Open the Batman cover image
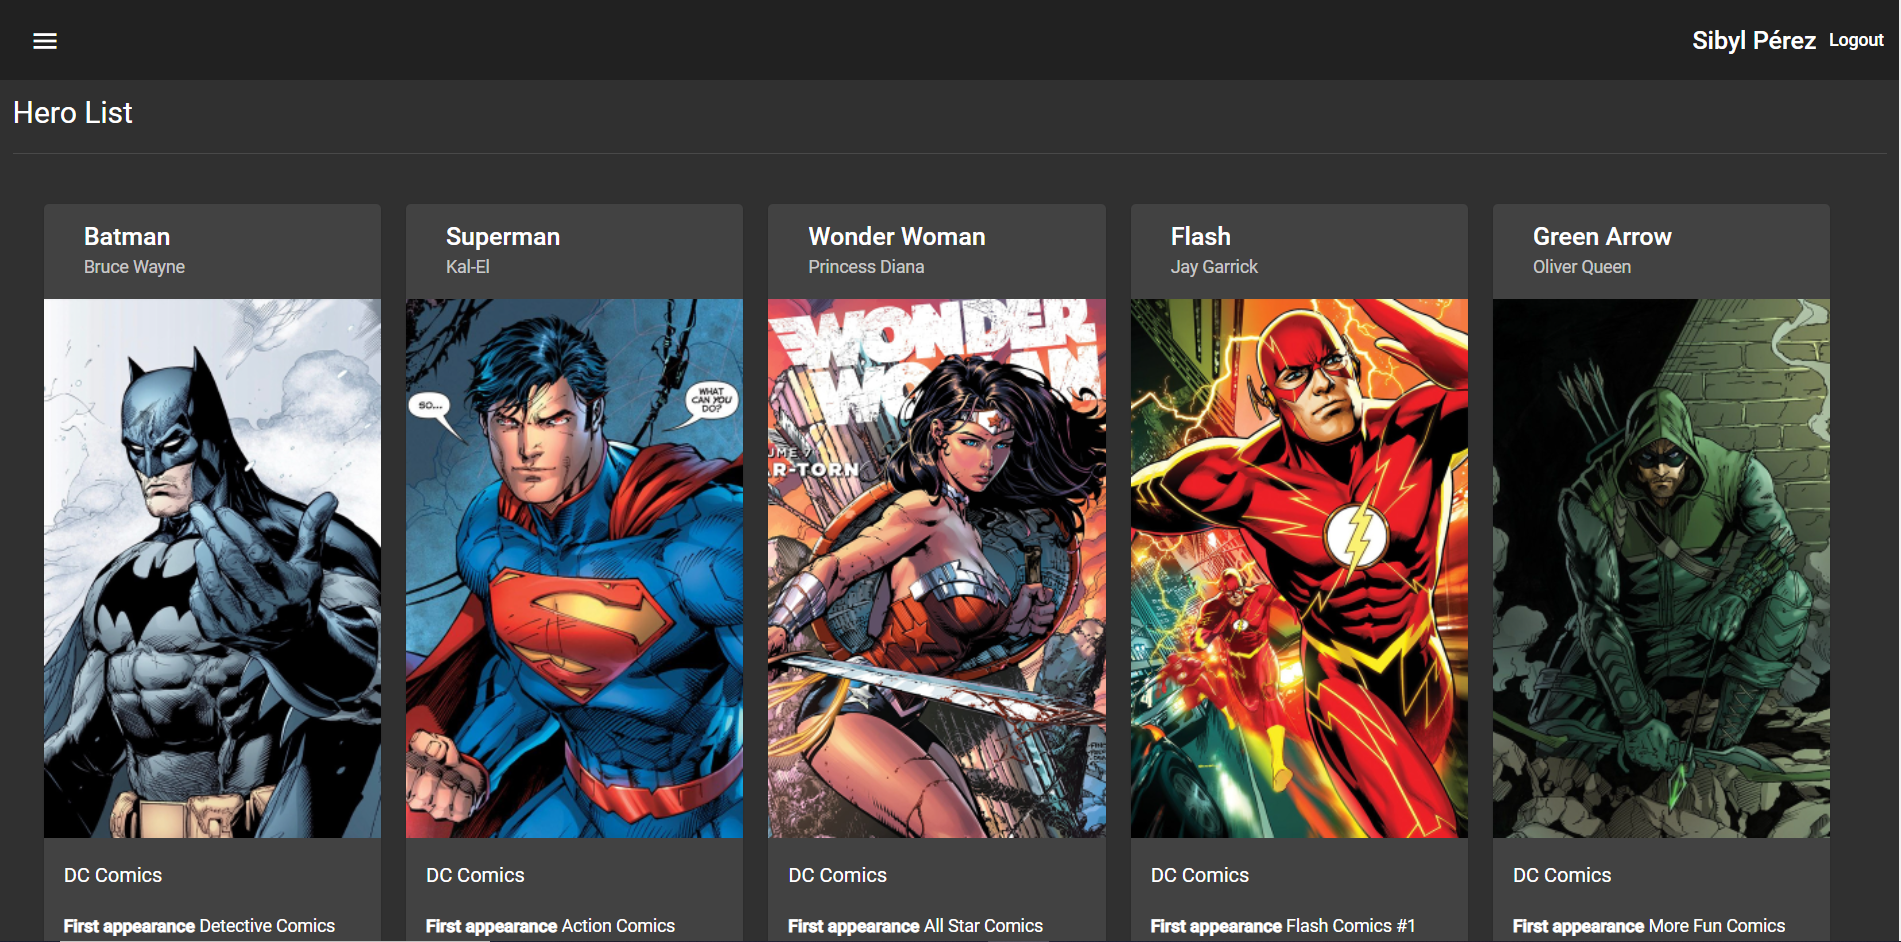 212,568
